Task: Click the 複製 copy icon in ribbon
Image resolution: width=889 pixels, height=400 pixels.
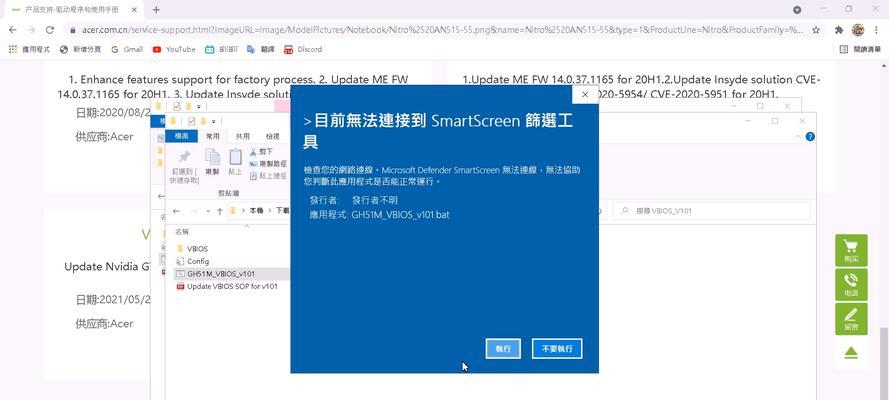Action: 212,158
